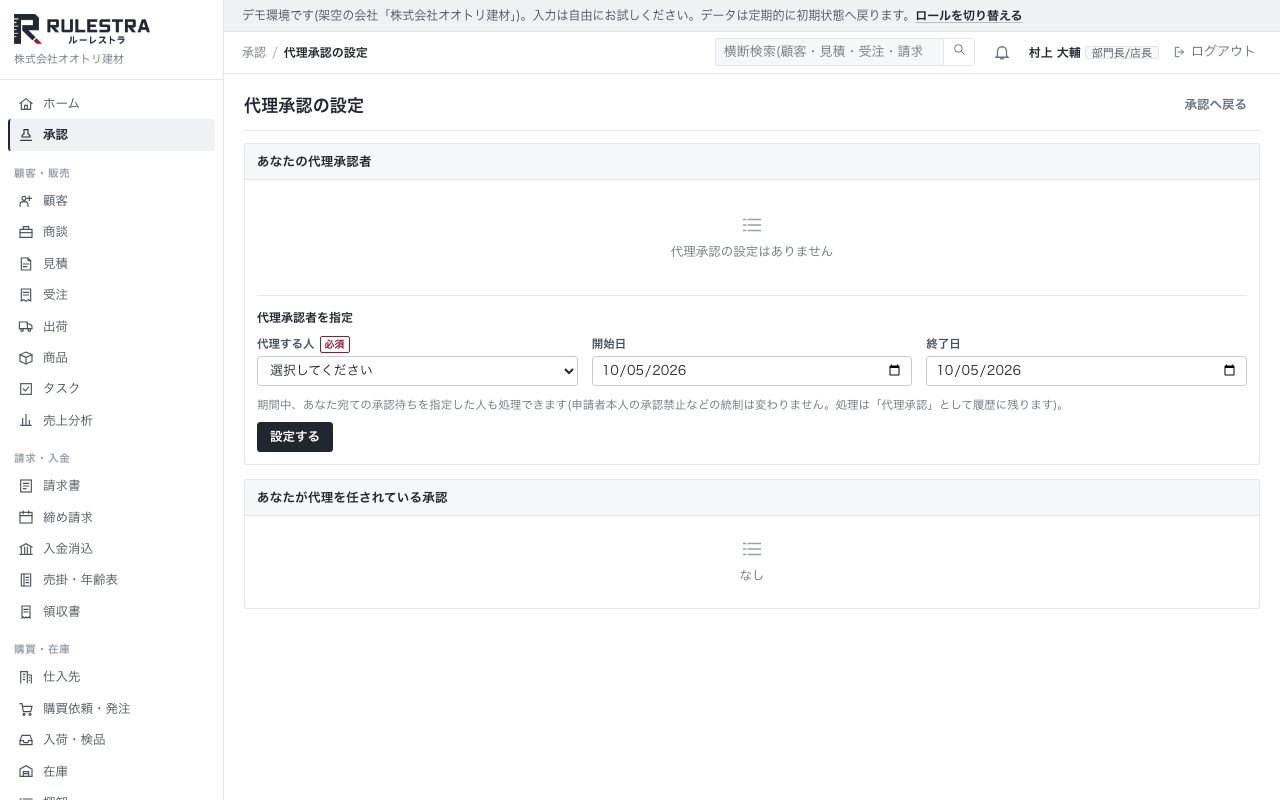Click the cart icon beside 購買依頼・発注

[26, 709]
